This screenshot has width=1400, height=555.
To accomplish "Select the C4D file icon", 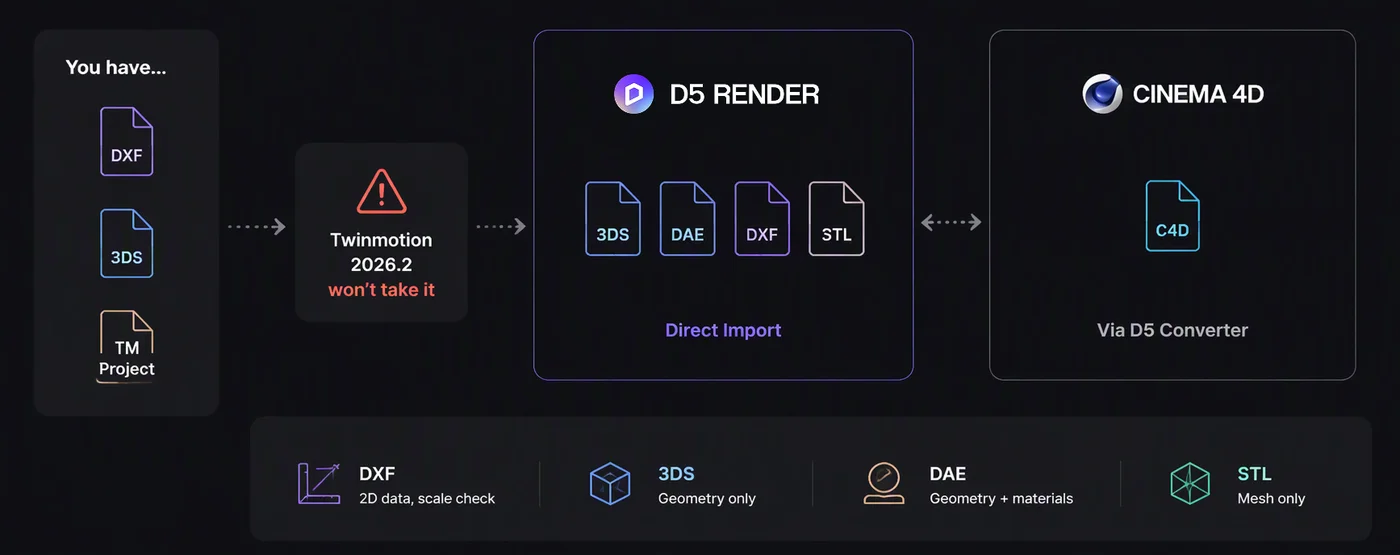I will [1173, 216].
